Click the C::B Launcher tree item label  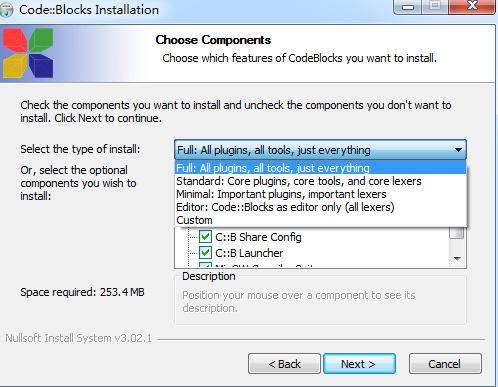coord(249,253)
